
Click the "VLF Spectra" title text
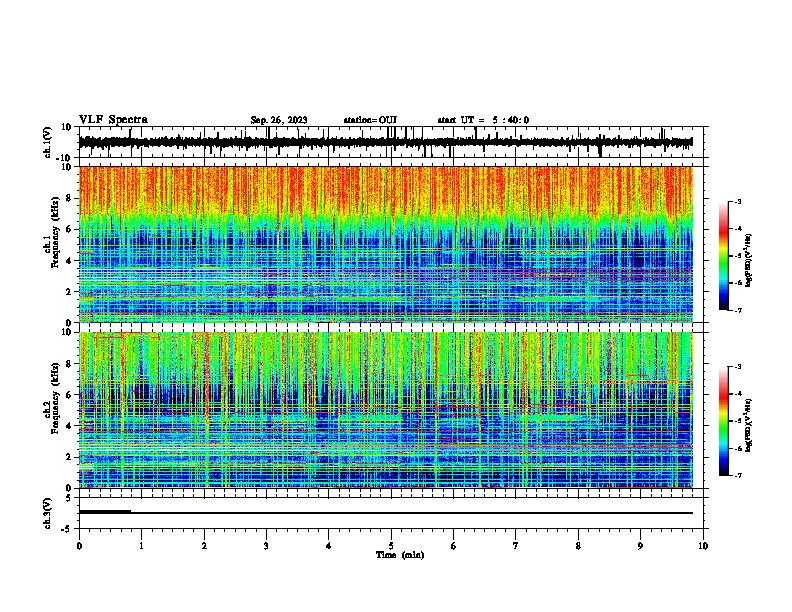tap(113, 120)
